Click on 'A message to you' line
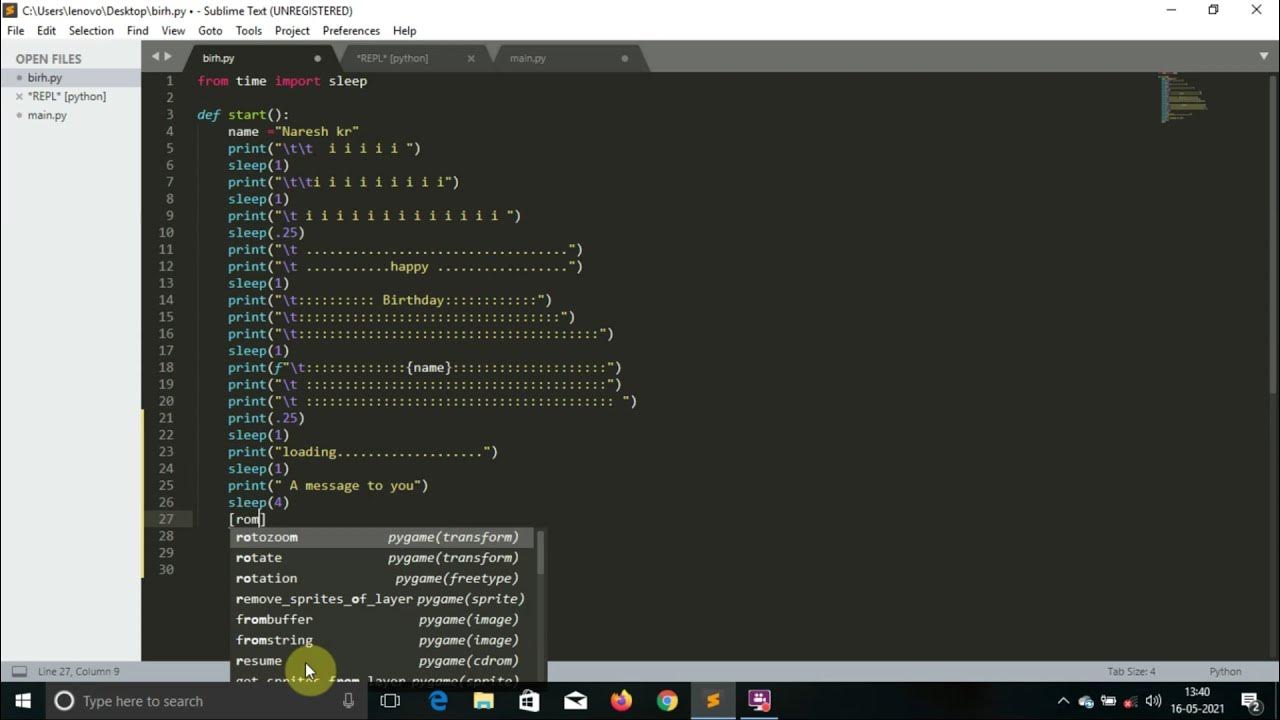 click(327, 485)
